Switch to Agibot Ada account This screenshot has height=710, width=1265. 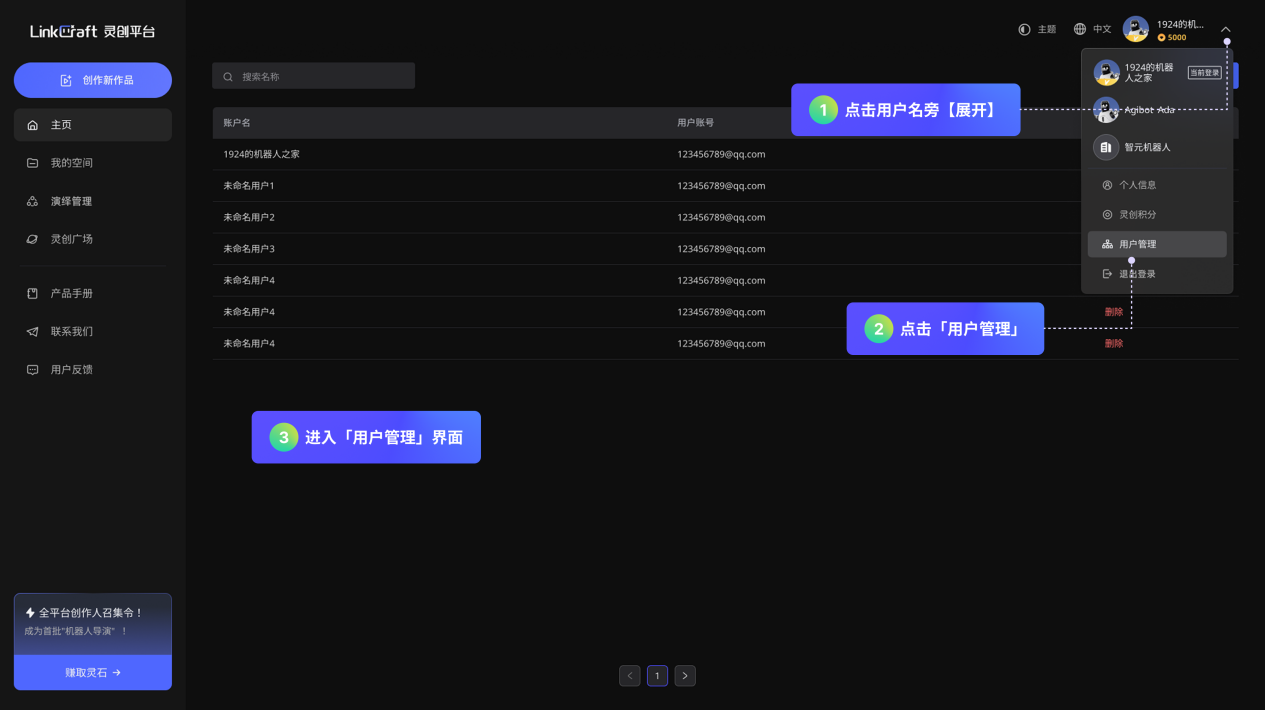(1148, 110)
